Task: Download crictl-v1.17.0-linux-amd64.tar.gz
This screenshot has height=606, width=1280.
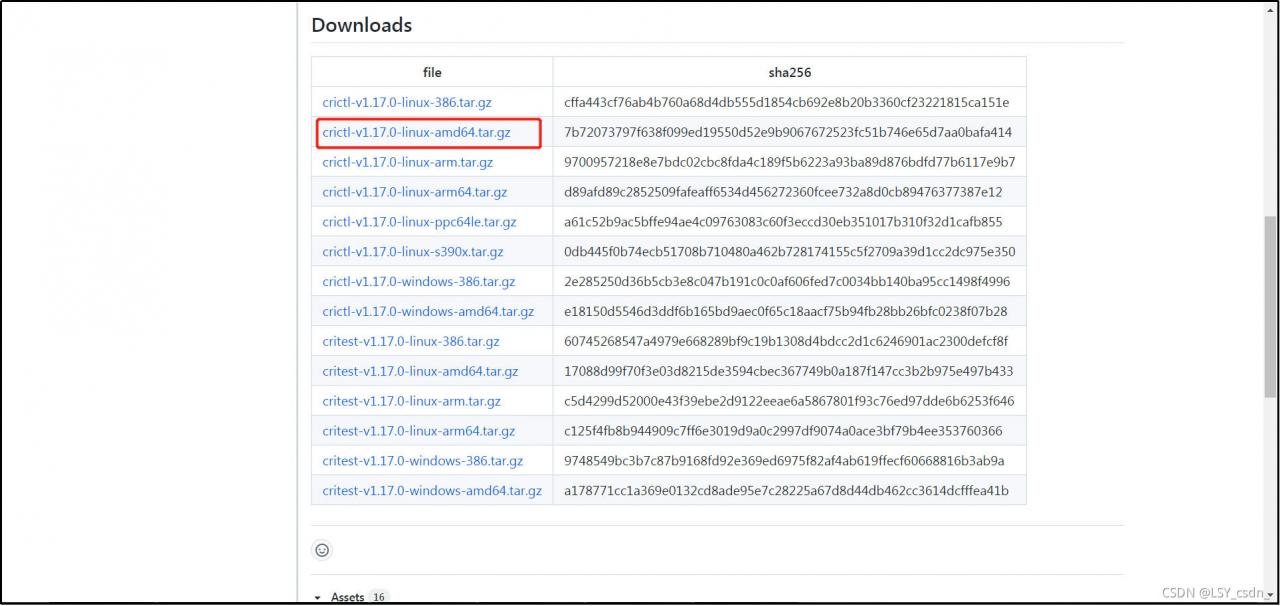Action: 416,132
